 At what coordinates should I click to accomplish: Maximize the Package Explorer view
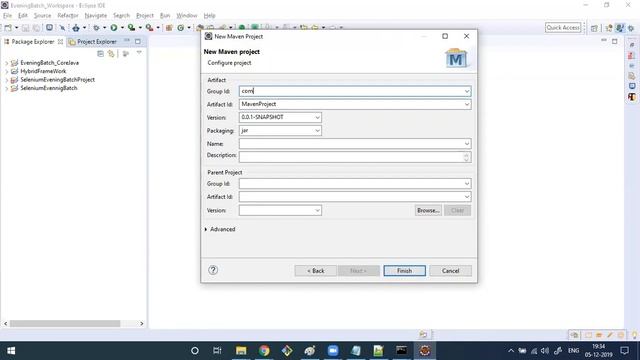pos(138,41)
